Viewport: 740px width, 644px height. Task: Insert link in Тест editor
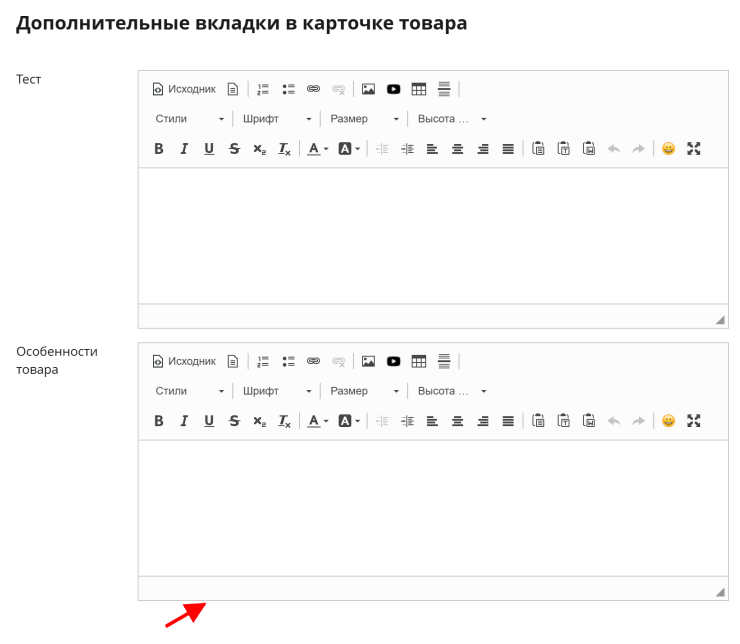313,89
